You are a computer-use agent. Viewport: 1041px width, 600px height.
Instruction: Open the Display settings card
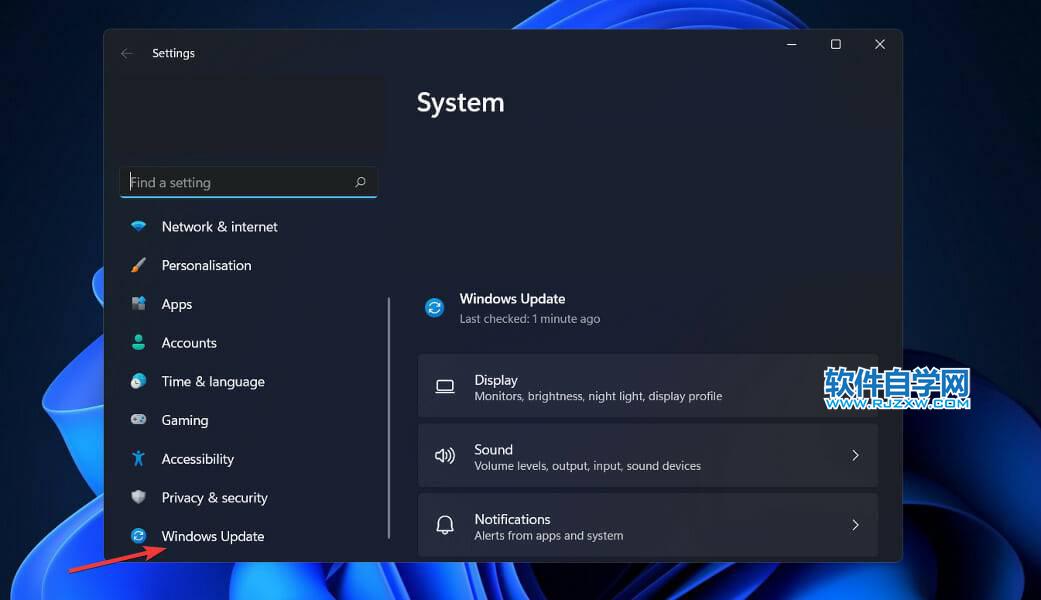(x=648, y=386)
